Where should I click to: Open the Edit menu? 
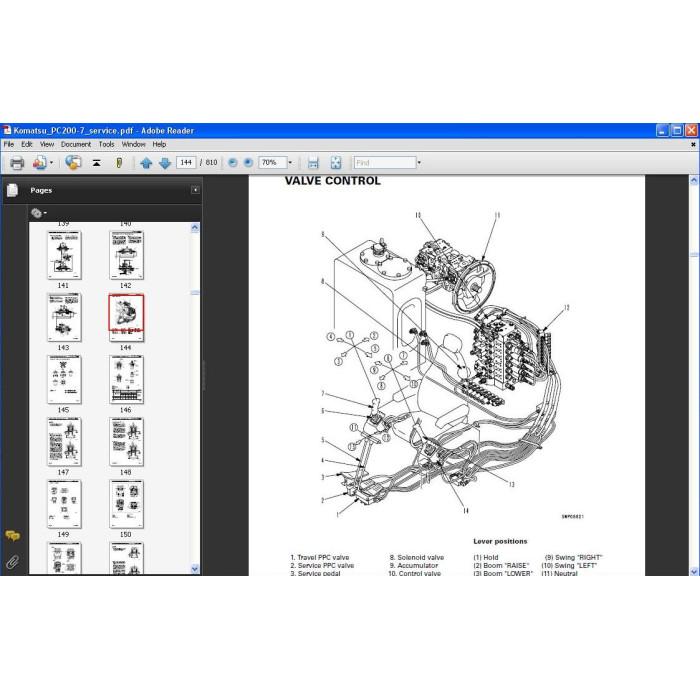coord(27,144)
